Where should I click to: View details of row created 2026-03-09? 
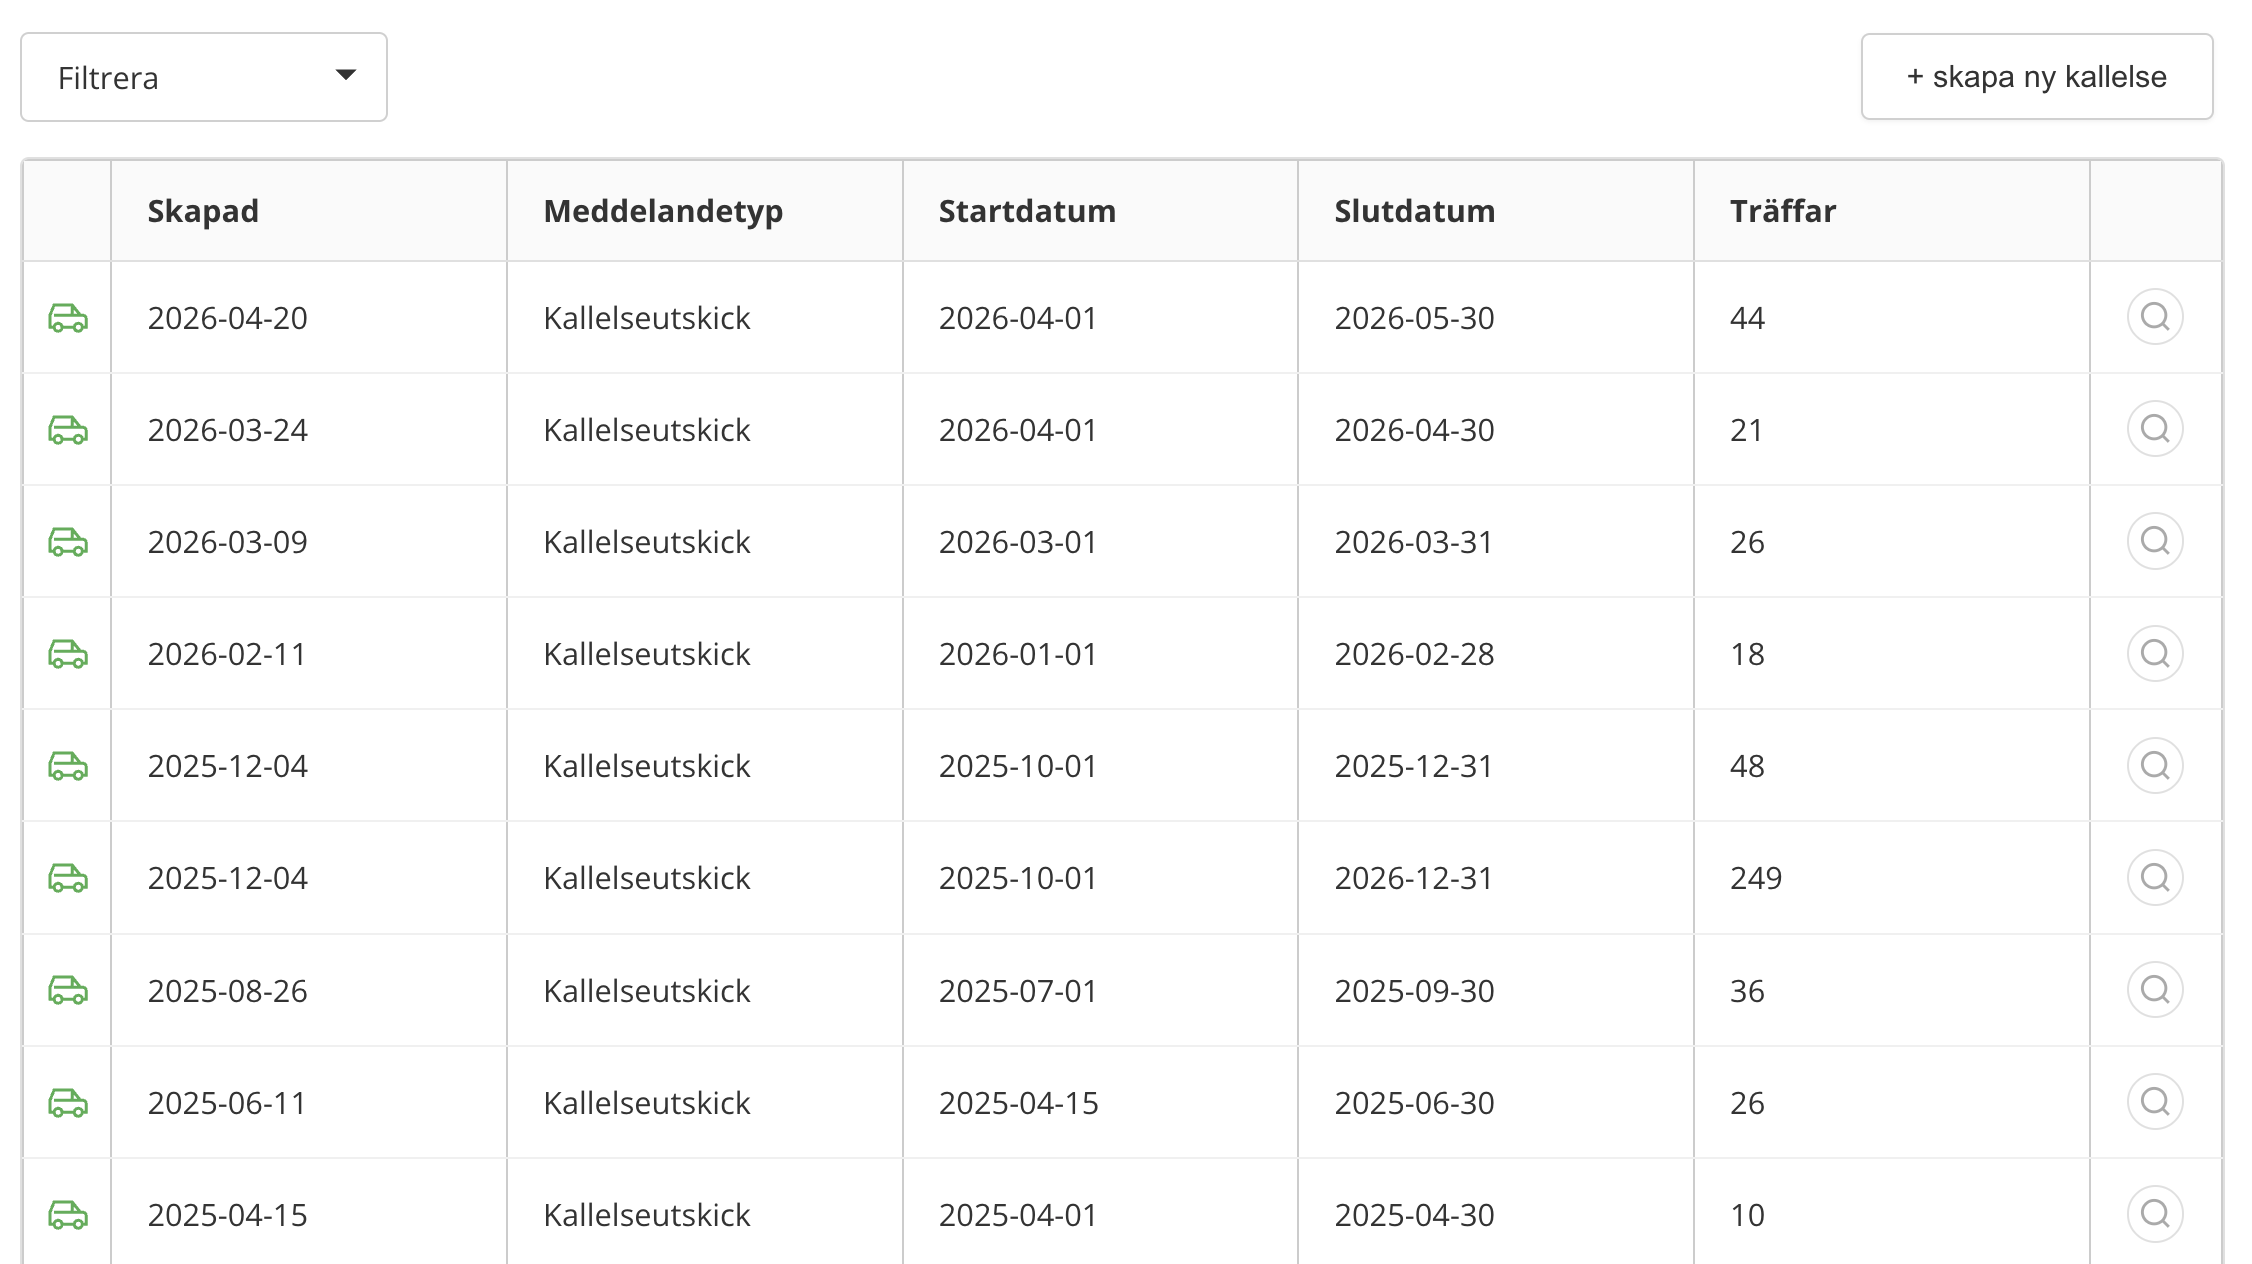pyautogui.click(x=2154, y=541)
